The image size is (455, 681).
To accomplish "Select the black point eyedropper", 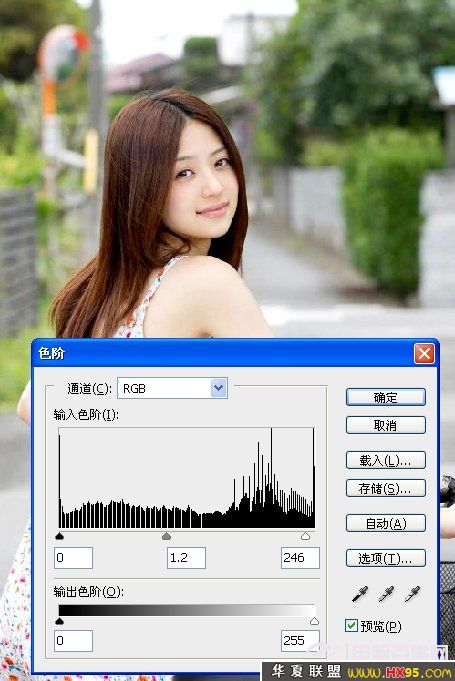I will click(x=359, y=594).
